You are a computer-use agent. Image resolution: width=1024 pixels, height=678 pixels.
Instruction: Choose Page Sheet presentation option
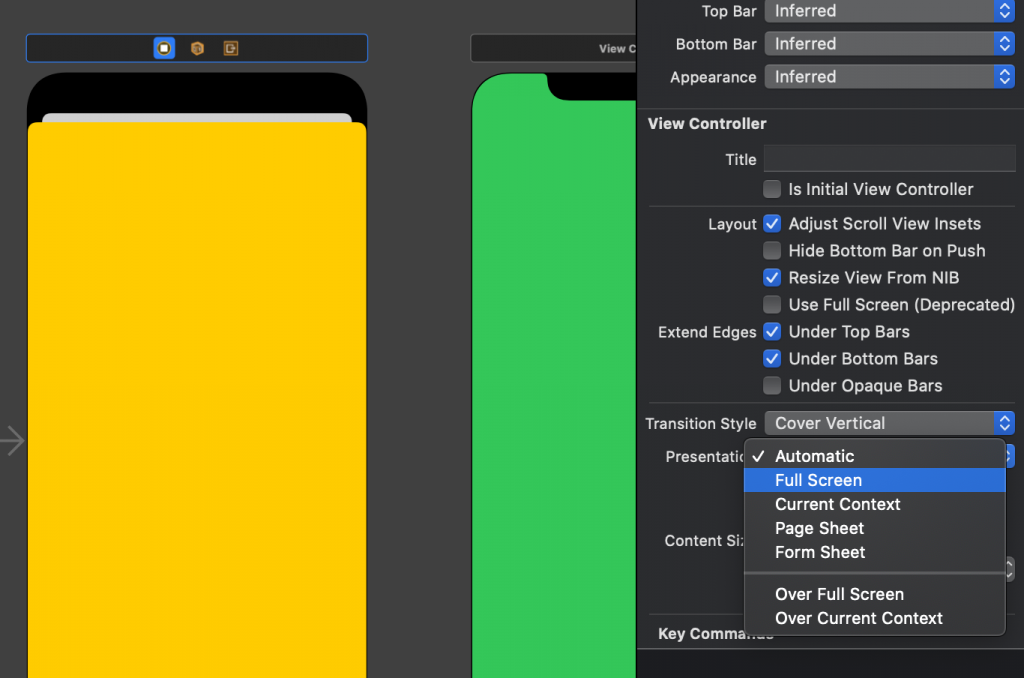click(874, 528)
